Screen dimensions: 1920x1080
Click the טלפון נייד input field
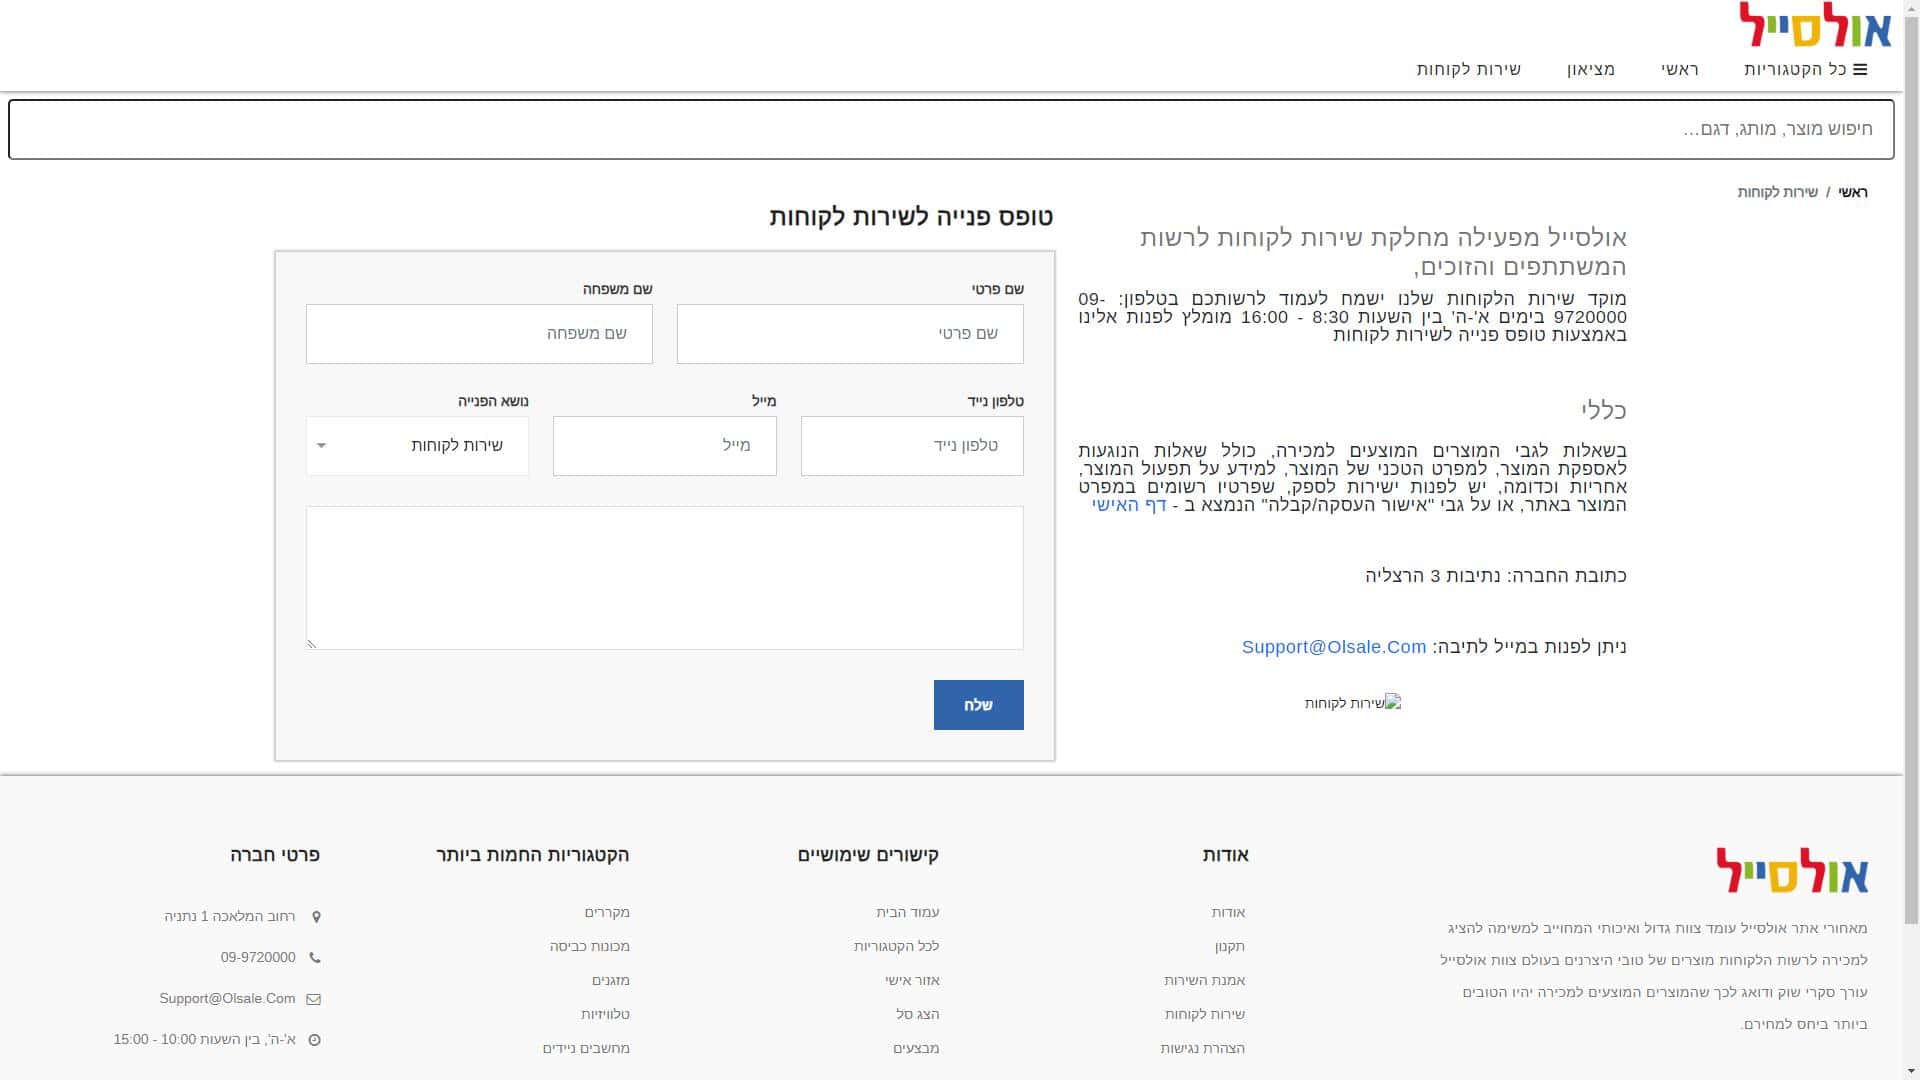pos(912,446)
